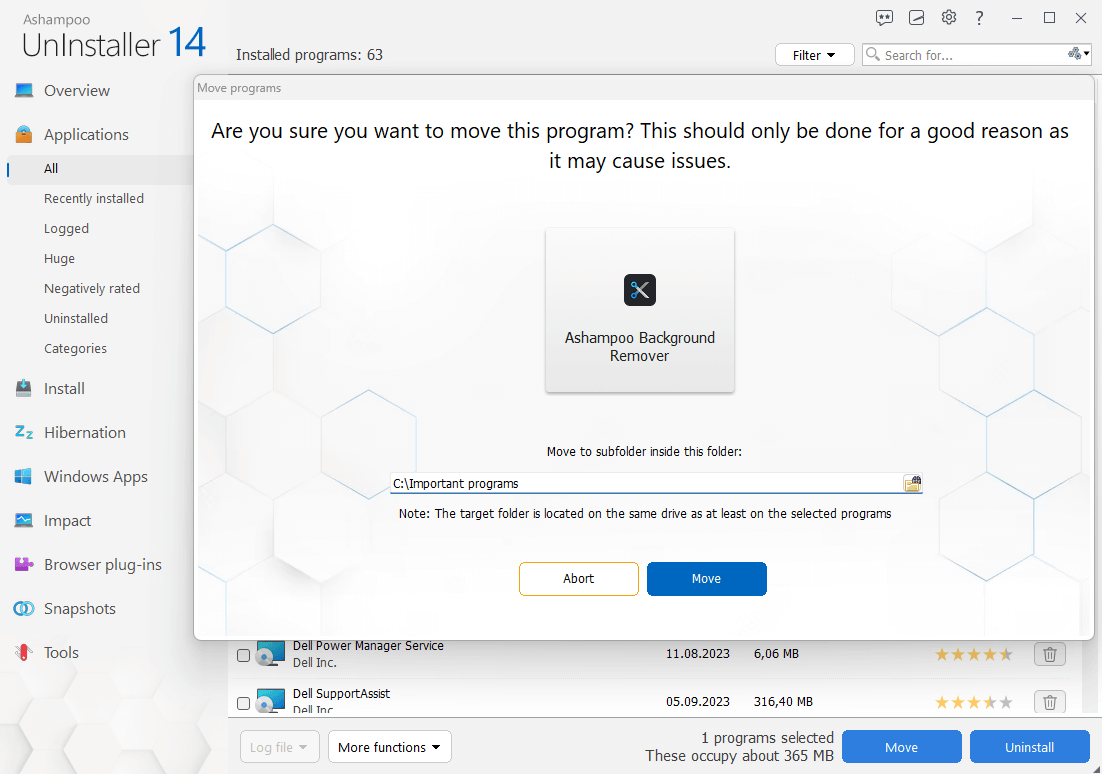The image size is (1102, 774).
Task: Click the Ashampoo Background Remover scissors icon
Action: [640, 290]
